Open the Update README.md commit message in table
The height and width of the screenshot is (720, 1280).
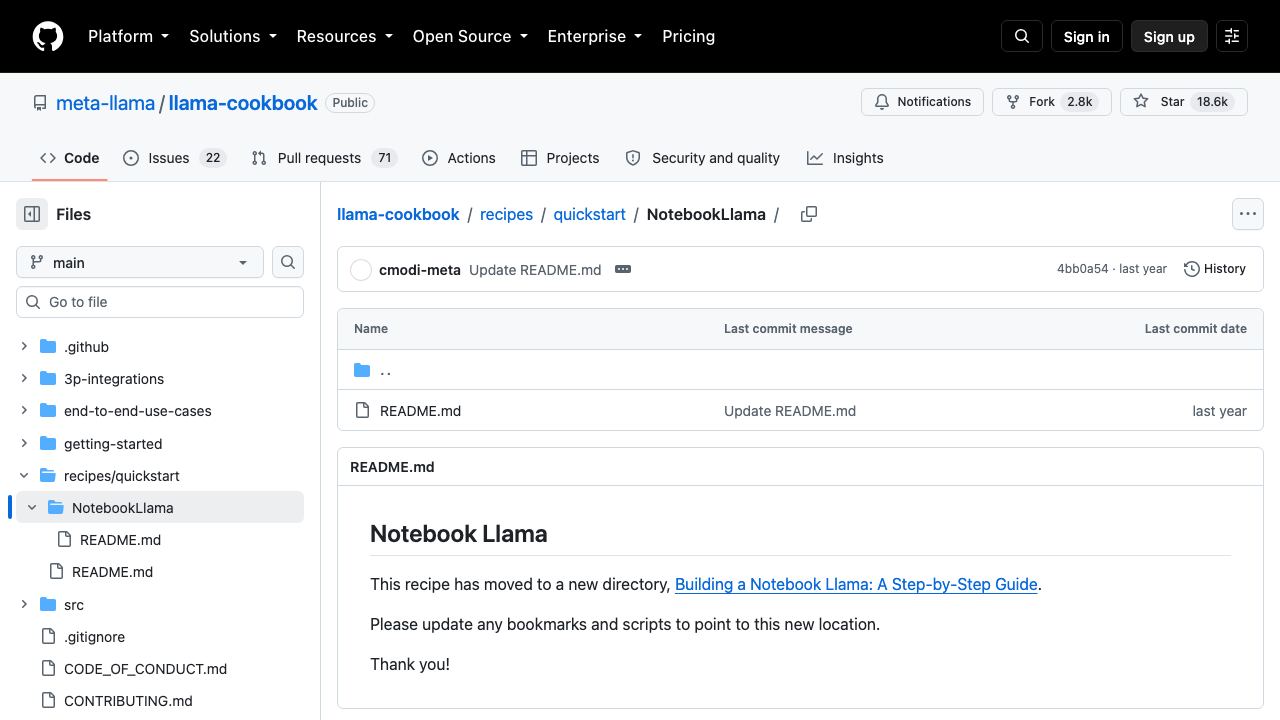790,411
